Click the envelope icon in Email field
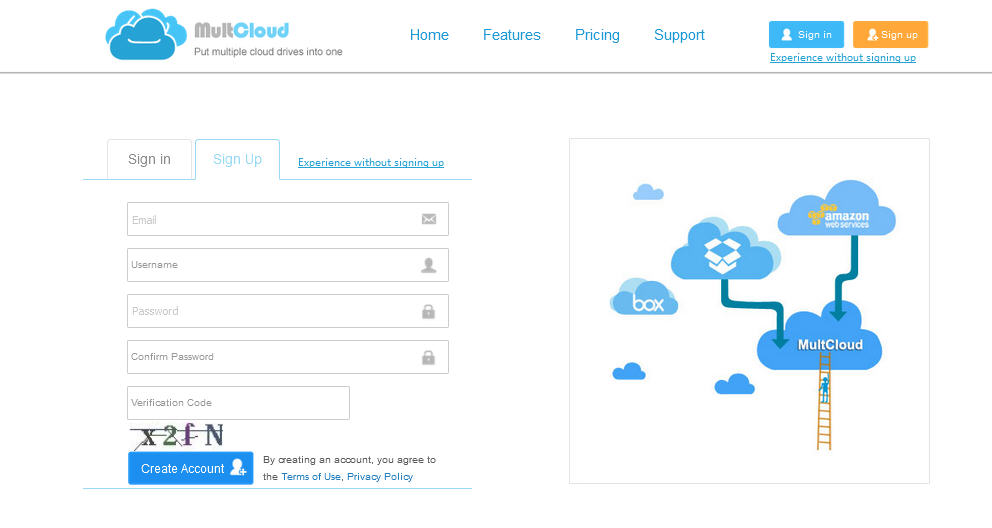This screenshot has width=992, height=528. tap(429, 219)
